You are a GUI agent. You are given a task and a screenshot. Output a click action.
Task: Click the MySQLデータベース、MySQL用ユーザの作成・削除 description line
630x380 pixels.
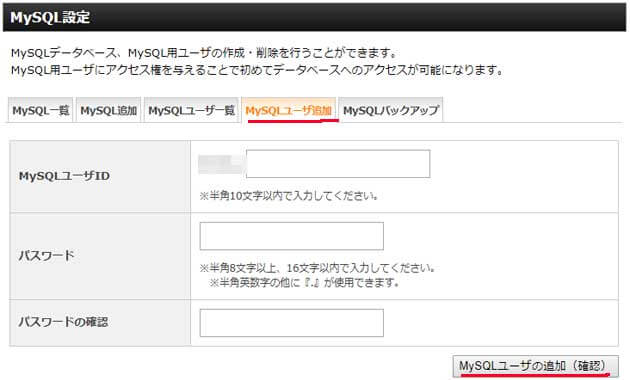[204, 53]
